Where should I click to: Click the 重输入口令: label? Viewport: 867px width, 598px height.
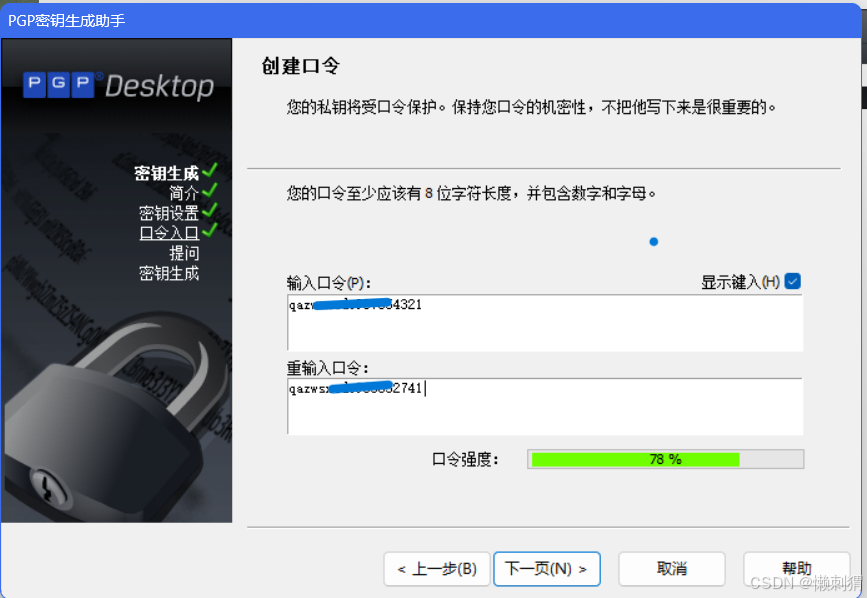click(x=327, y=368)
